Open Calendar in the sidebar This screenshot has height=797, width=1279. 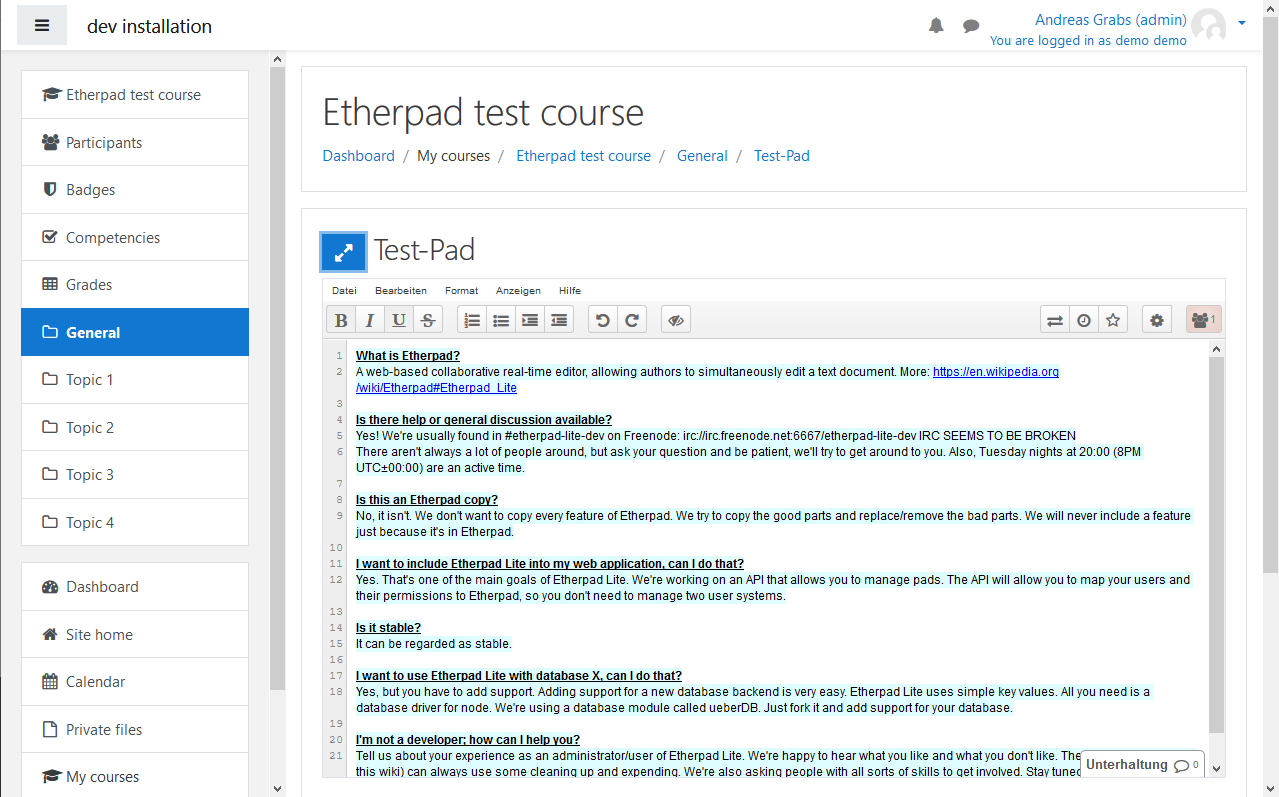point(135,682)
